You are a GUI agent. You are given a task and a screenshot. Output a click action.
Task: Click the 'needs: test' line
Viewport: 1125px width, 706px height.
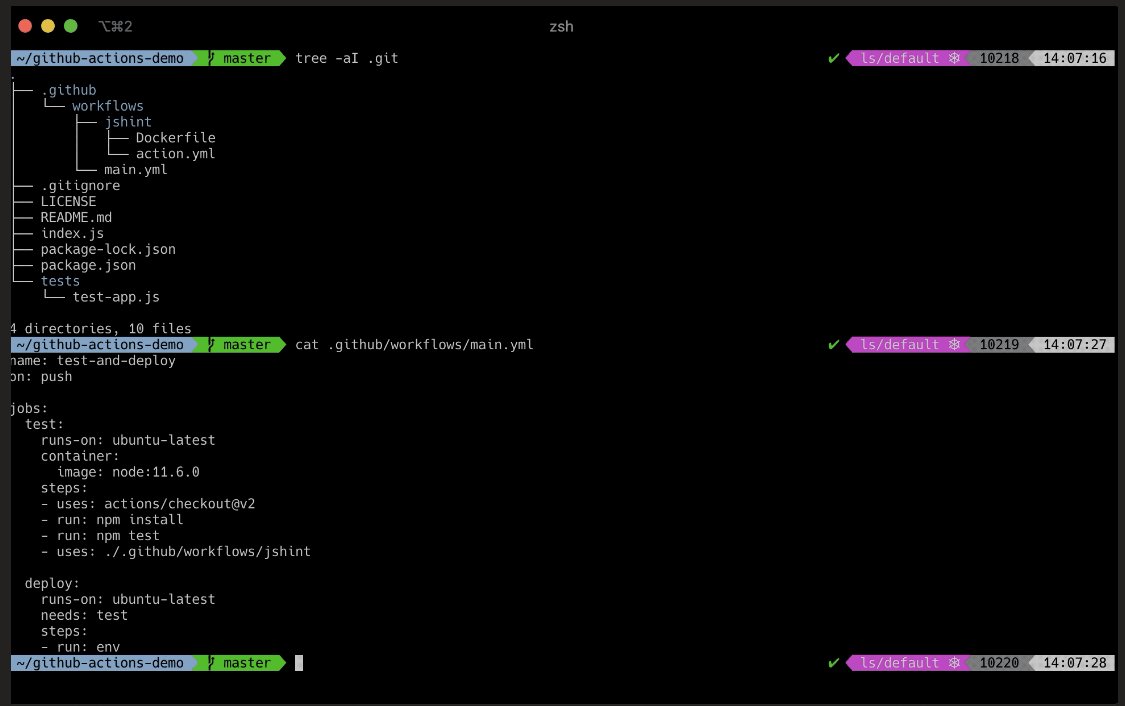pos(85,616)
